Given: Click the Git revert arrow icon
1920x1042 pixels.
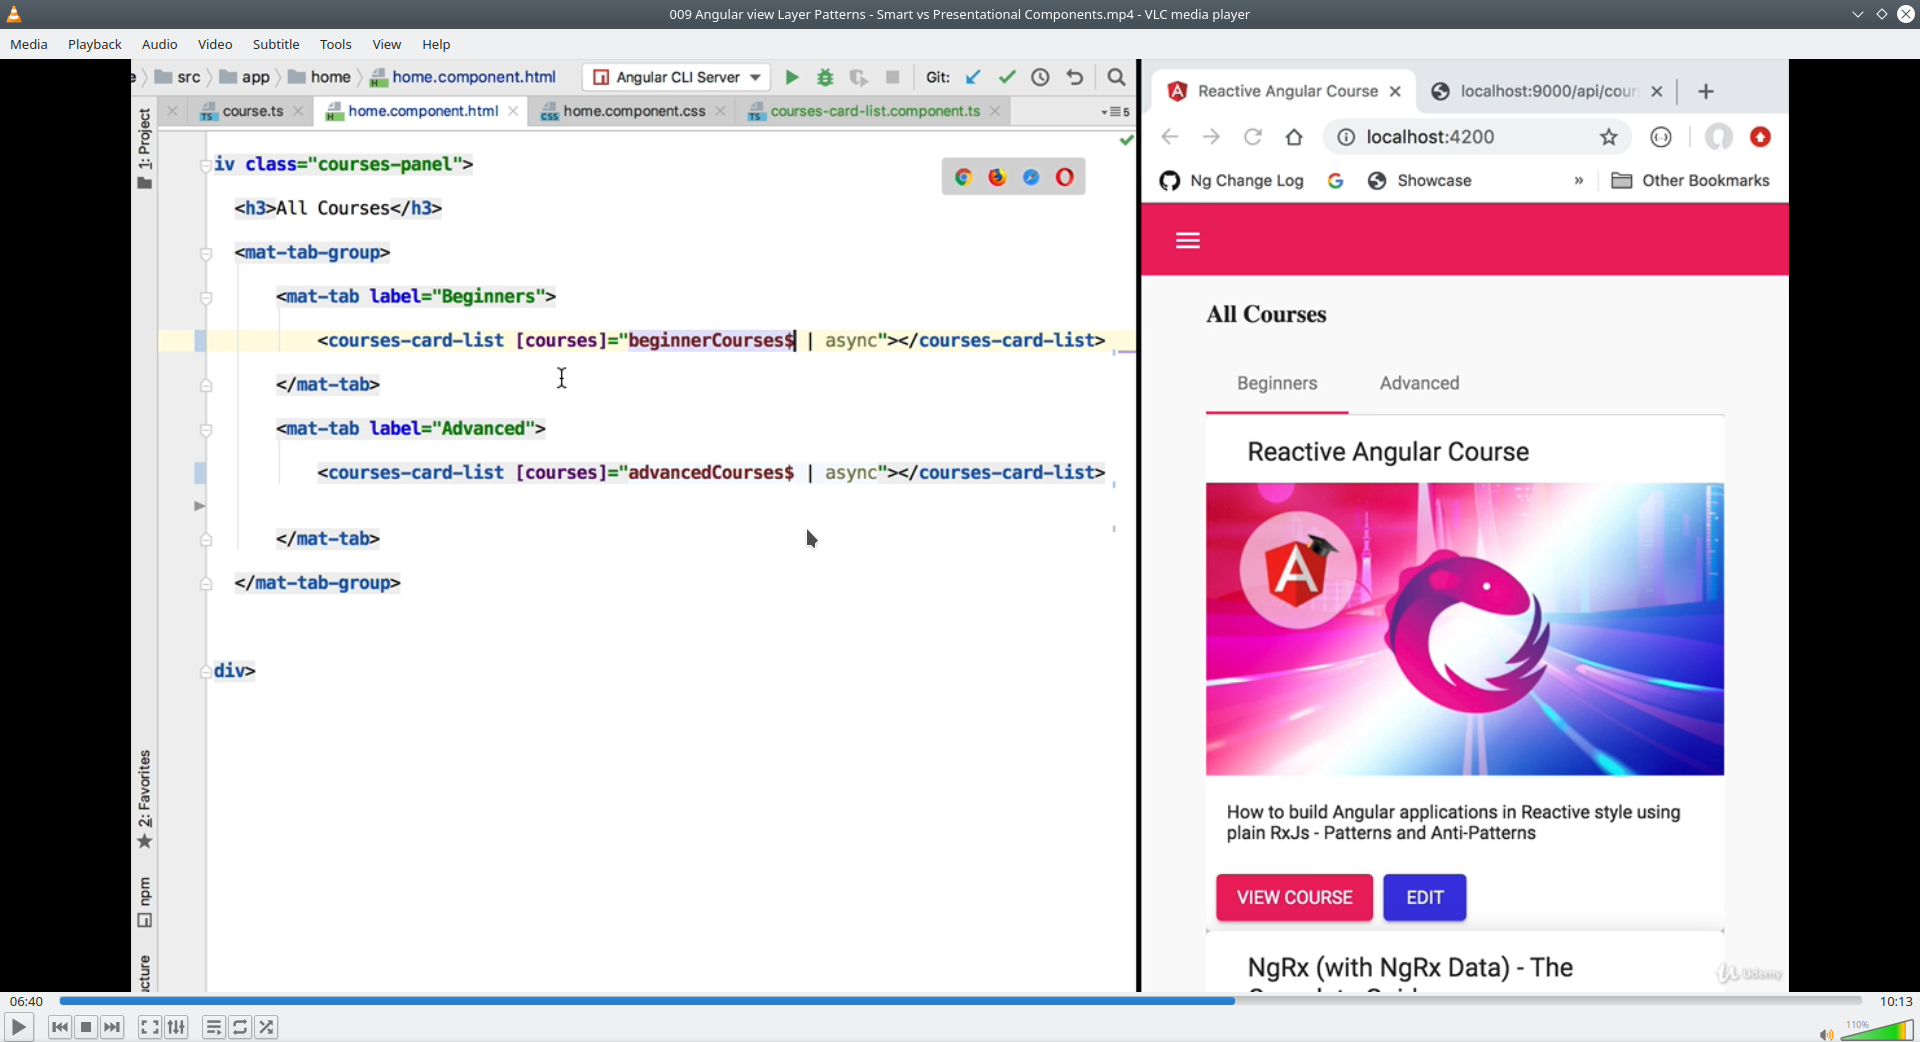Looking at the screenshot, I should pyautogui.click(x=1075, y=77).
